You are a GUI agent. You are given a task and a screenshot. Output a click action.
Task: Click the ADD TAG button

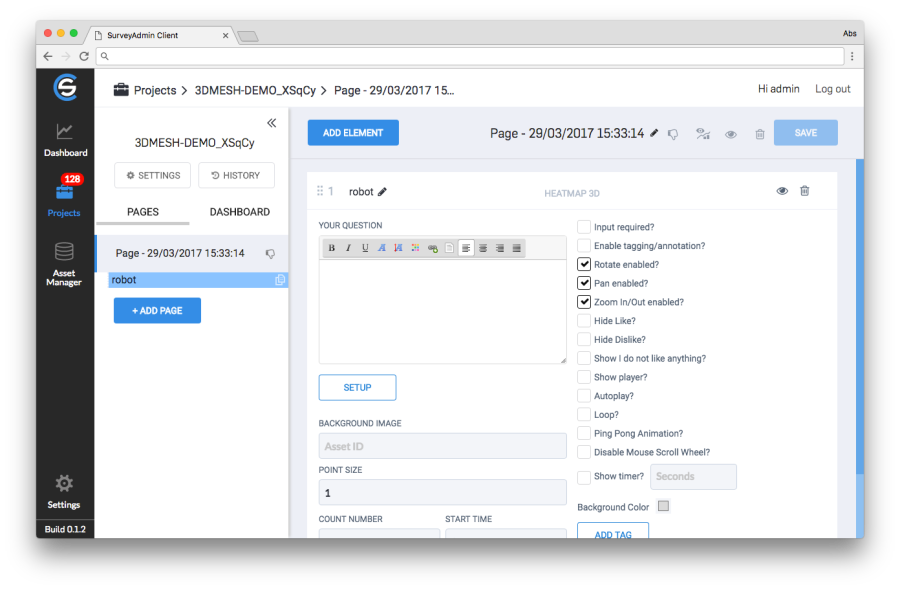click(x=613, y=531)
